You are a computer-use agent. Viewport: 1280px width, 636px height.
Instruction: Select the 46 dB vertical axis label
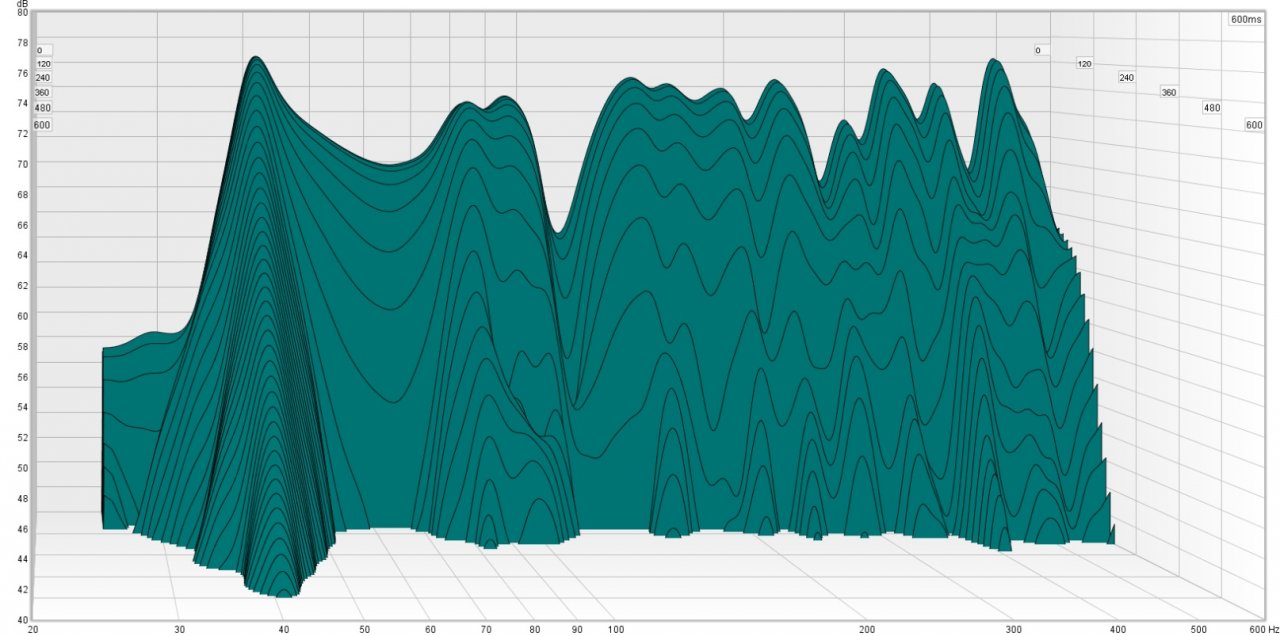click(x=22, y=529)
